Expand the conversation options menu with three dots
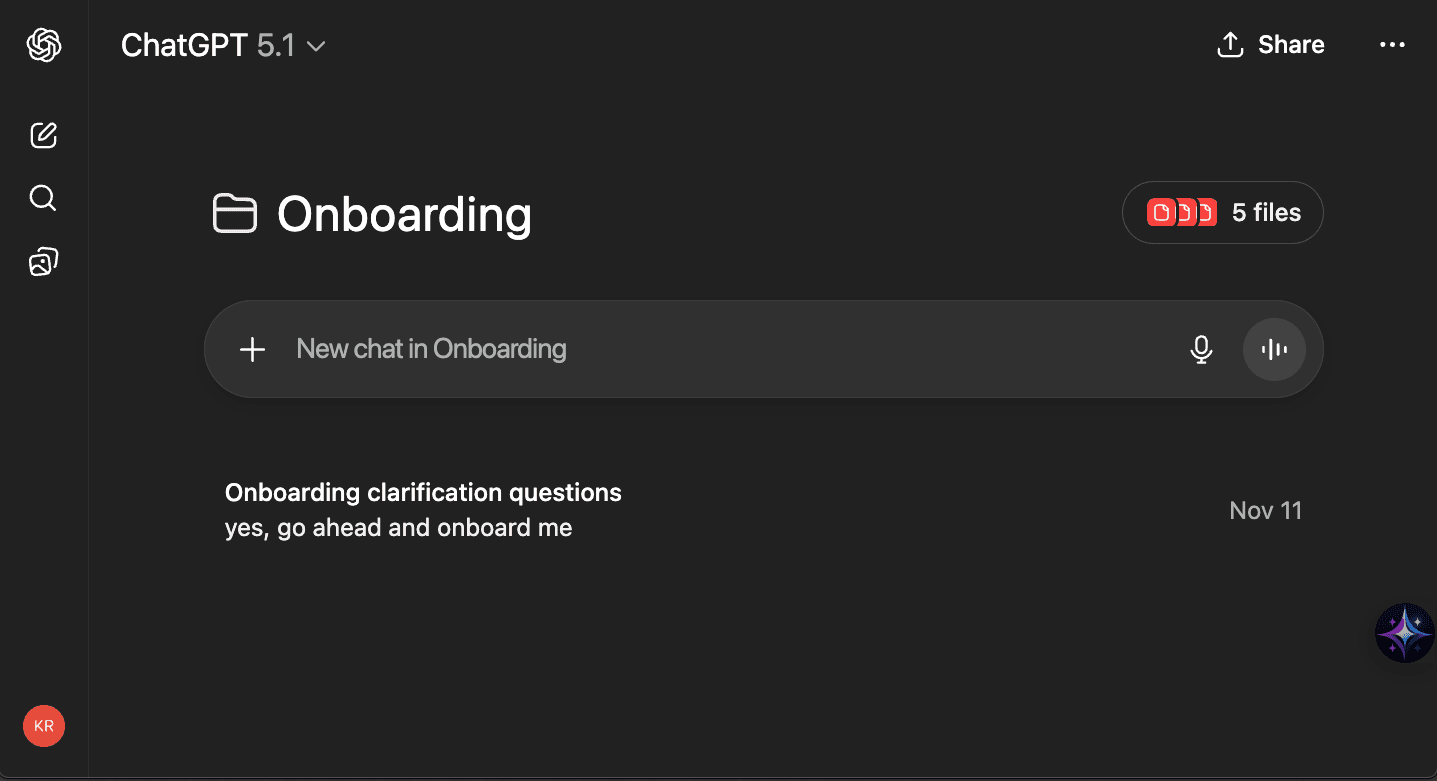Viewport: 1437px width, 781px height. pos(1393,44)
